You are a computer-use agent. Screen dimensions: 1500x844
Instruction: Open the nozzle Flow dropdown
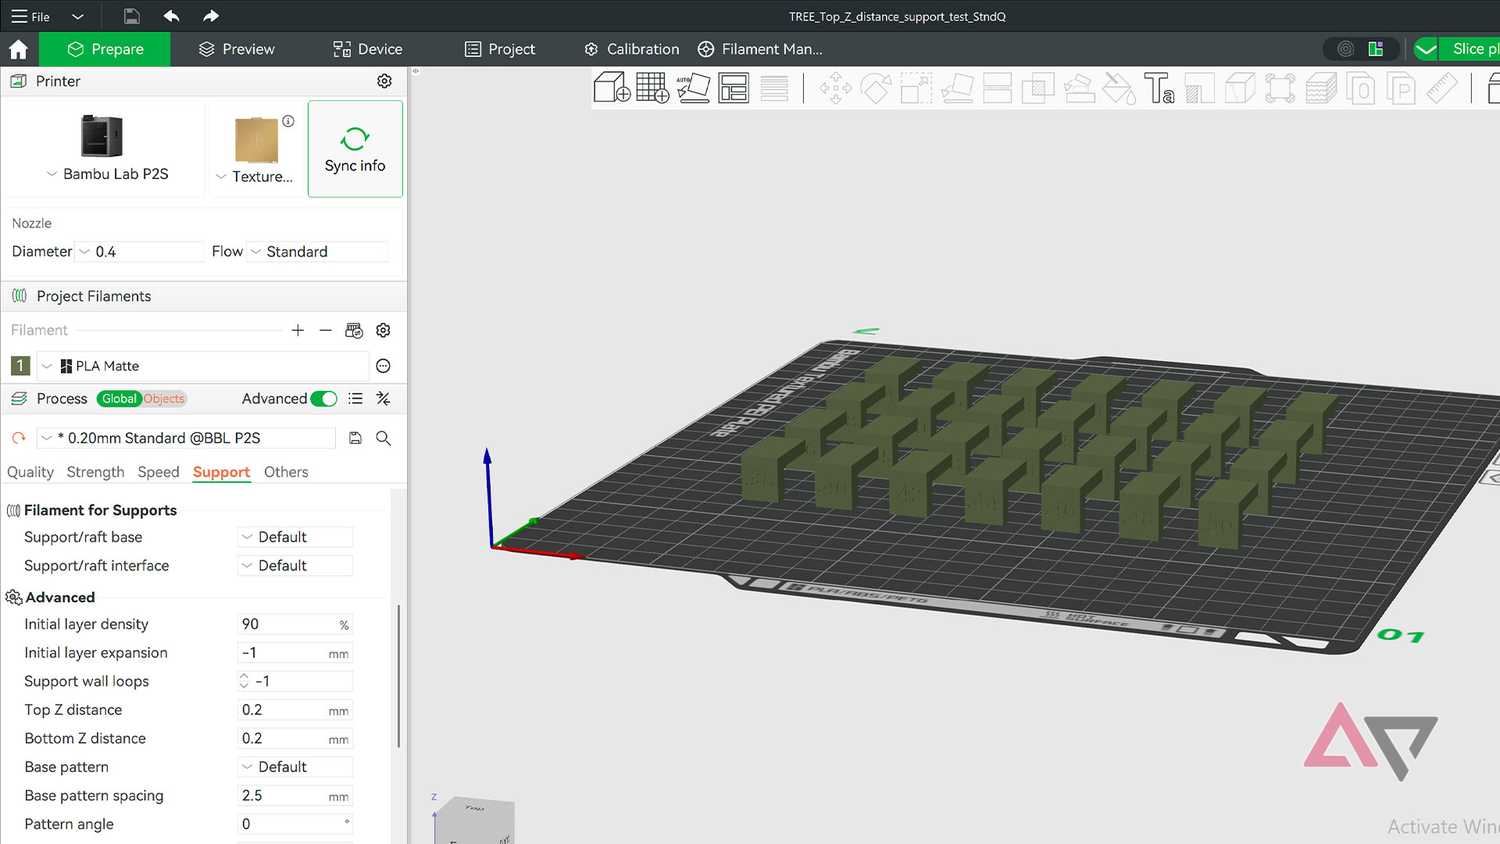[318, 251]
